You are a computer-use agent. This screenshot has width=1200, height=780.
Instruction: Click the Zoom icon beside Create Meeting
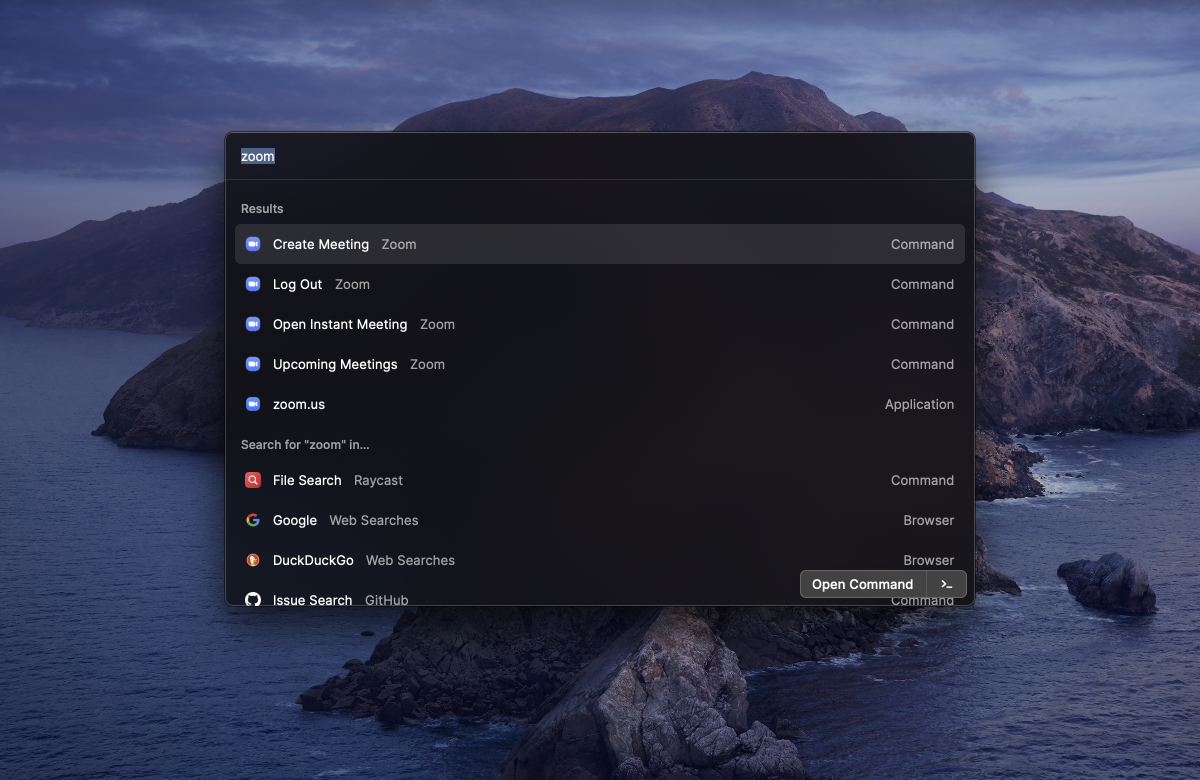click(x=253, y=244)
